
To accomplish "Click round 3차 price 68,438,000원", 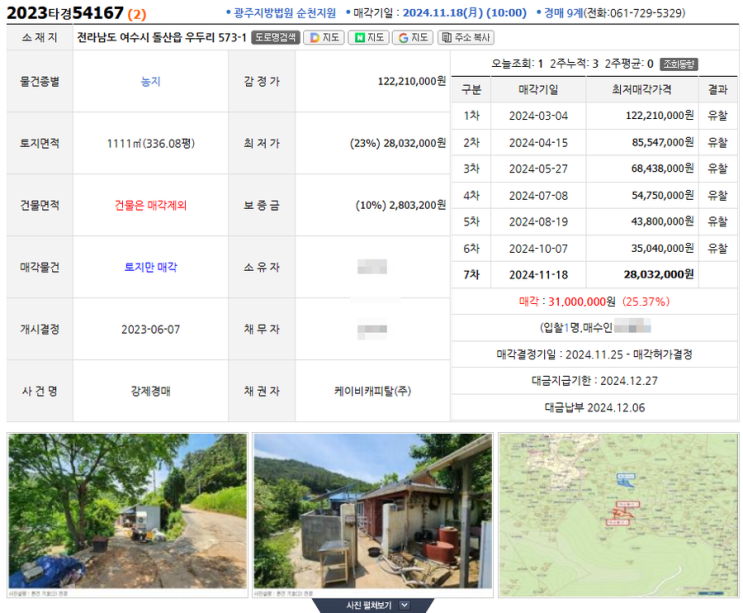I will pyautogui.click(x=662, y=169).
